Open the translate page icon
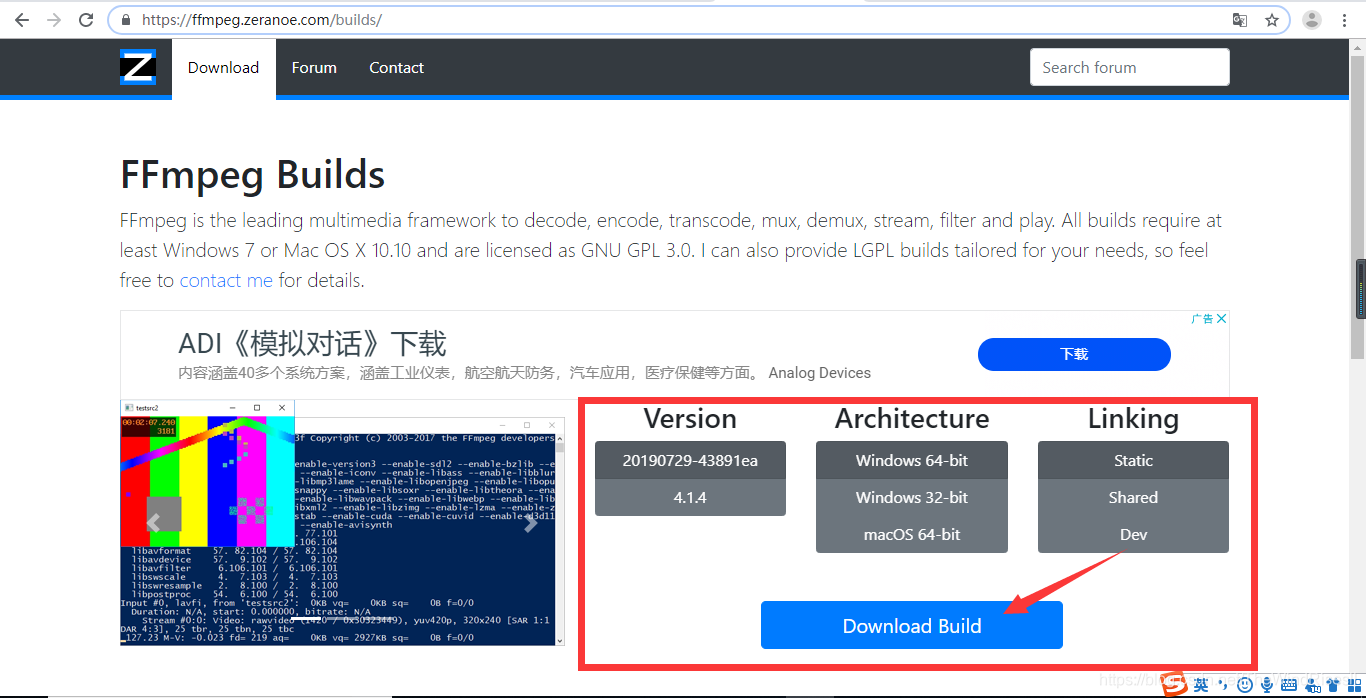This screenshot has width=1366, height=698. (1240, 20)
